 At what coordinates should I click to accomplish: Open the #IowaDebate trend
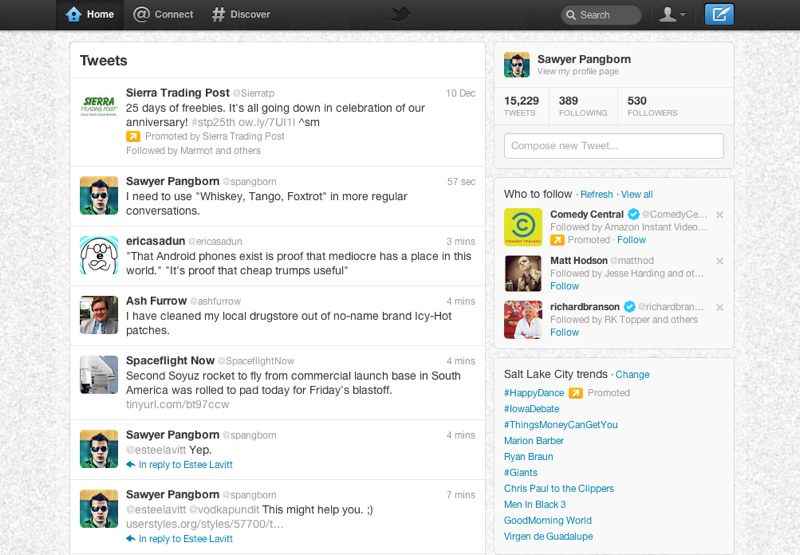532,409
